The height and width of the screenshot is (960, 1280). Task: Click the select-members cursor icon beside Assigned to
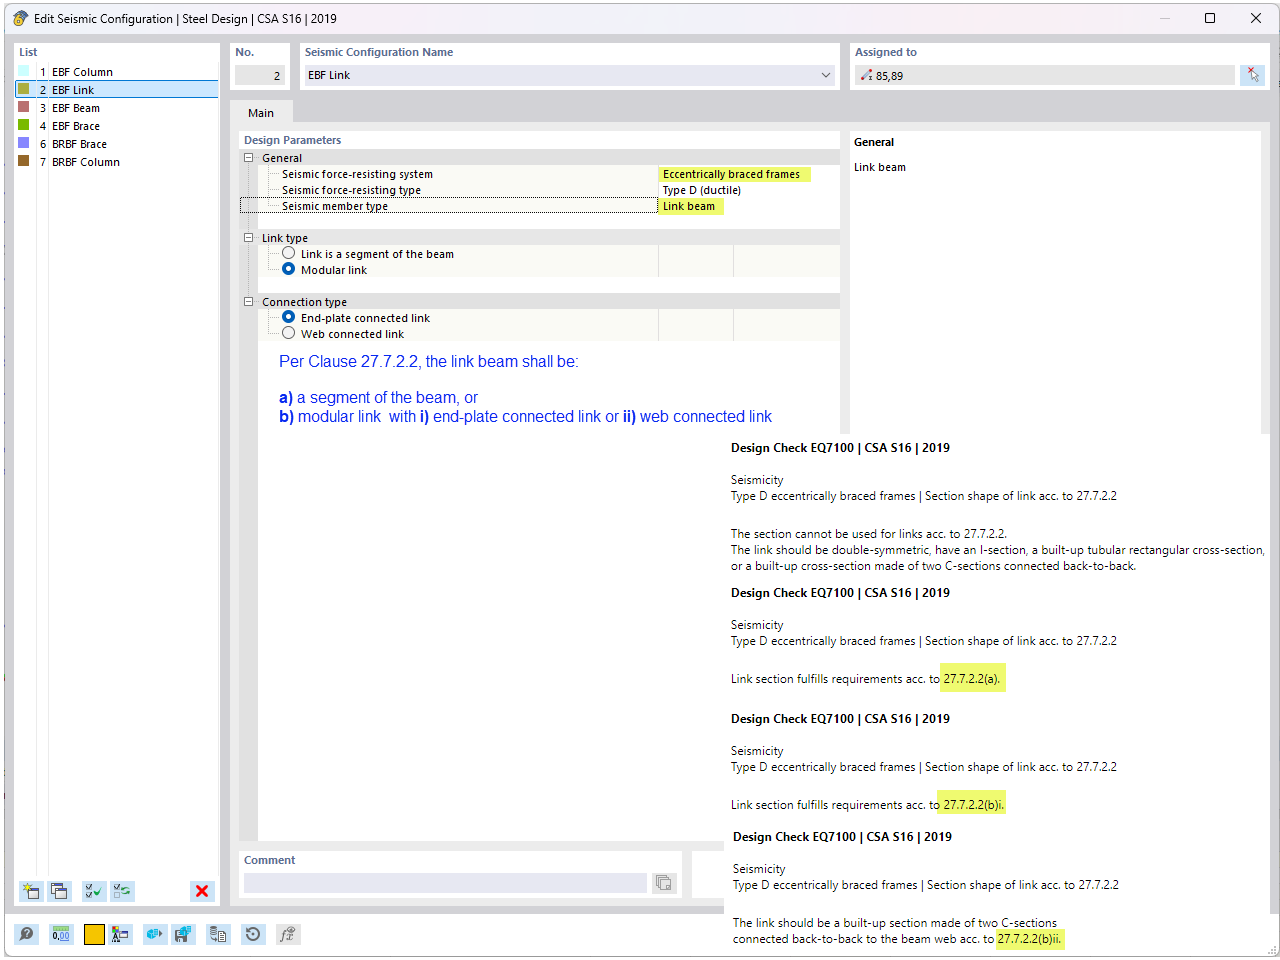(x=1252, y=75)
